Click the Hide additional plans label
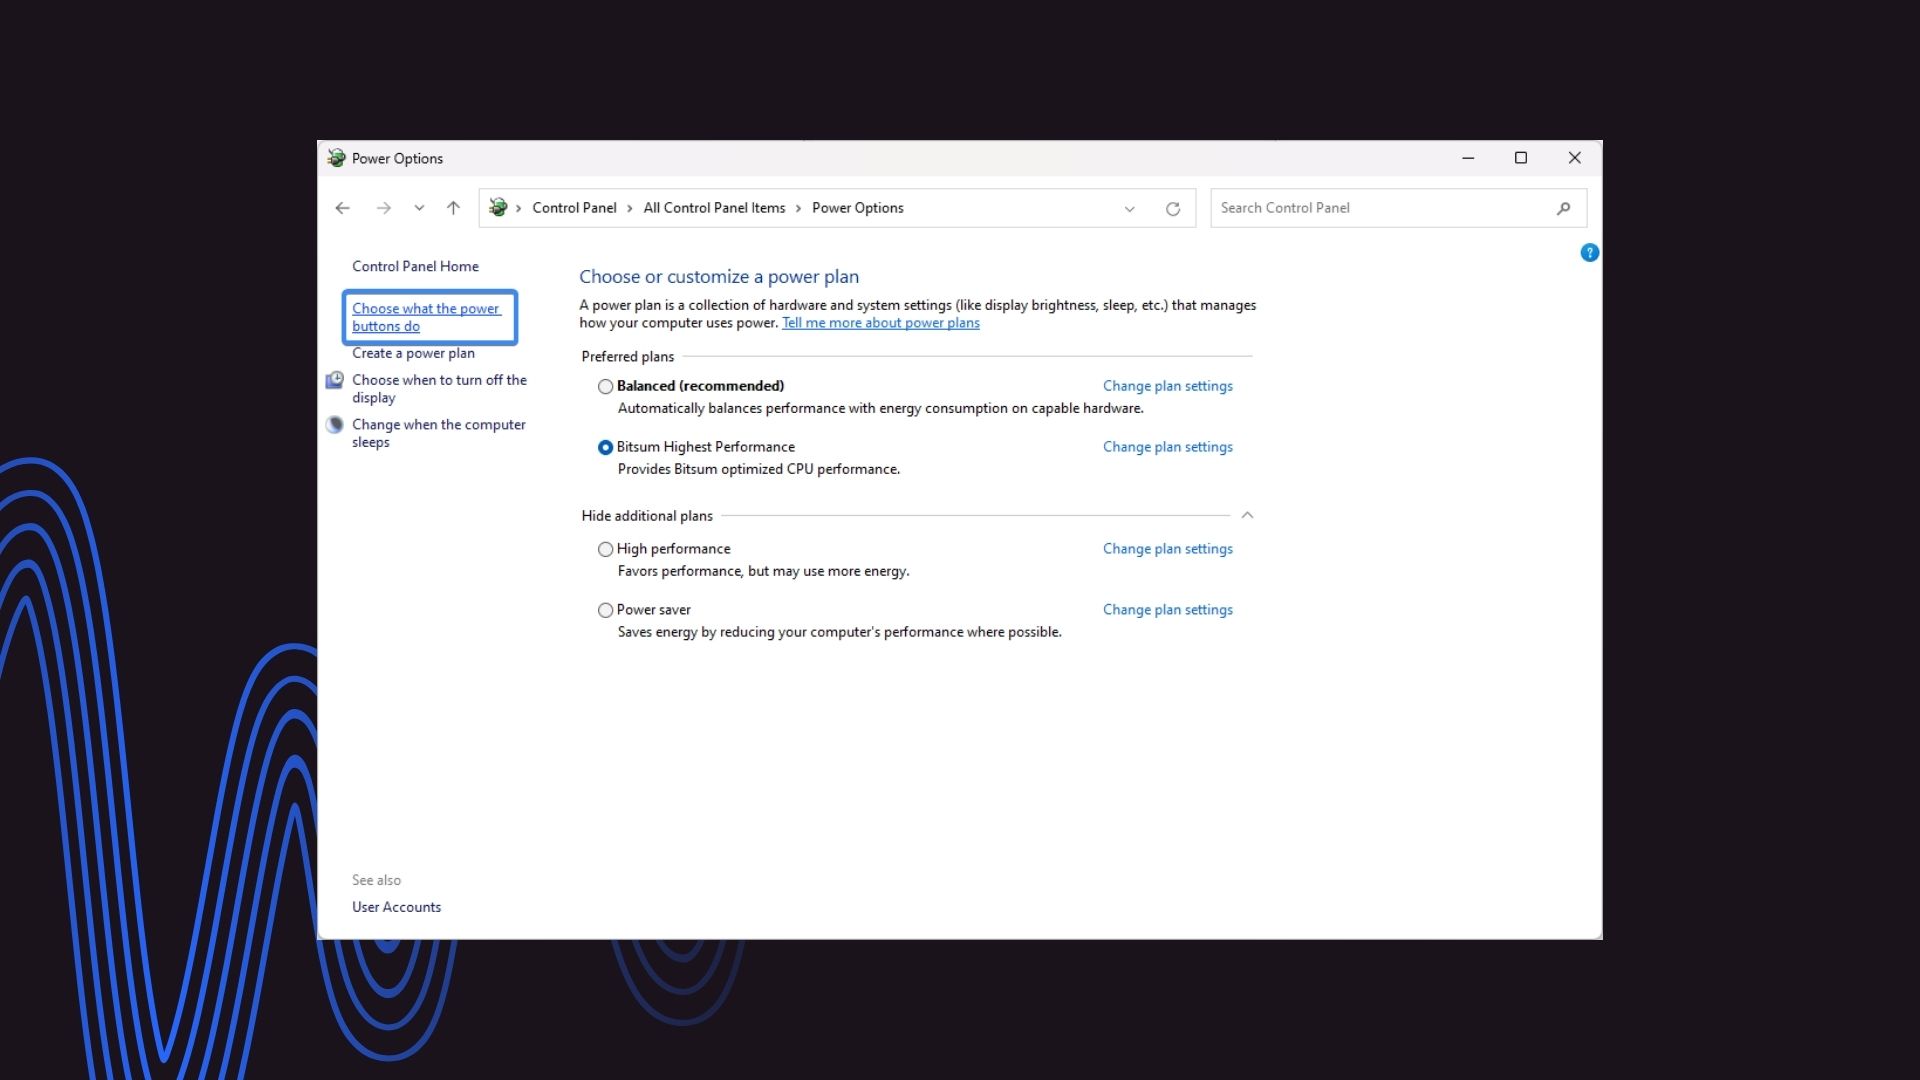 (647, 516)
